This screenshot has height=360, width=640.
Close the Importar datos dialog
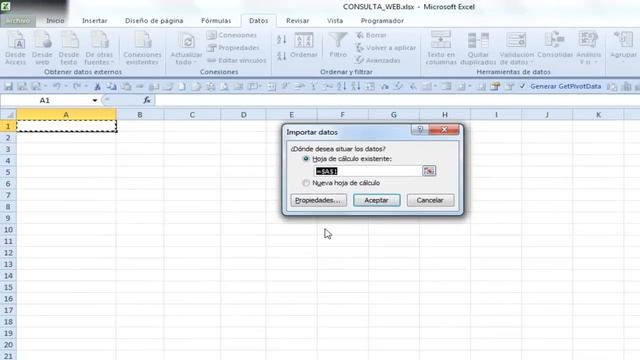pyautogui.click(x=444, y=130)
